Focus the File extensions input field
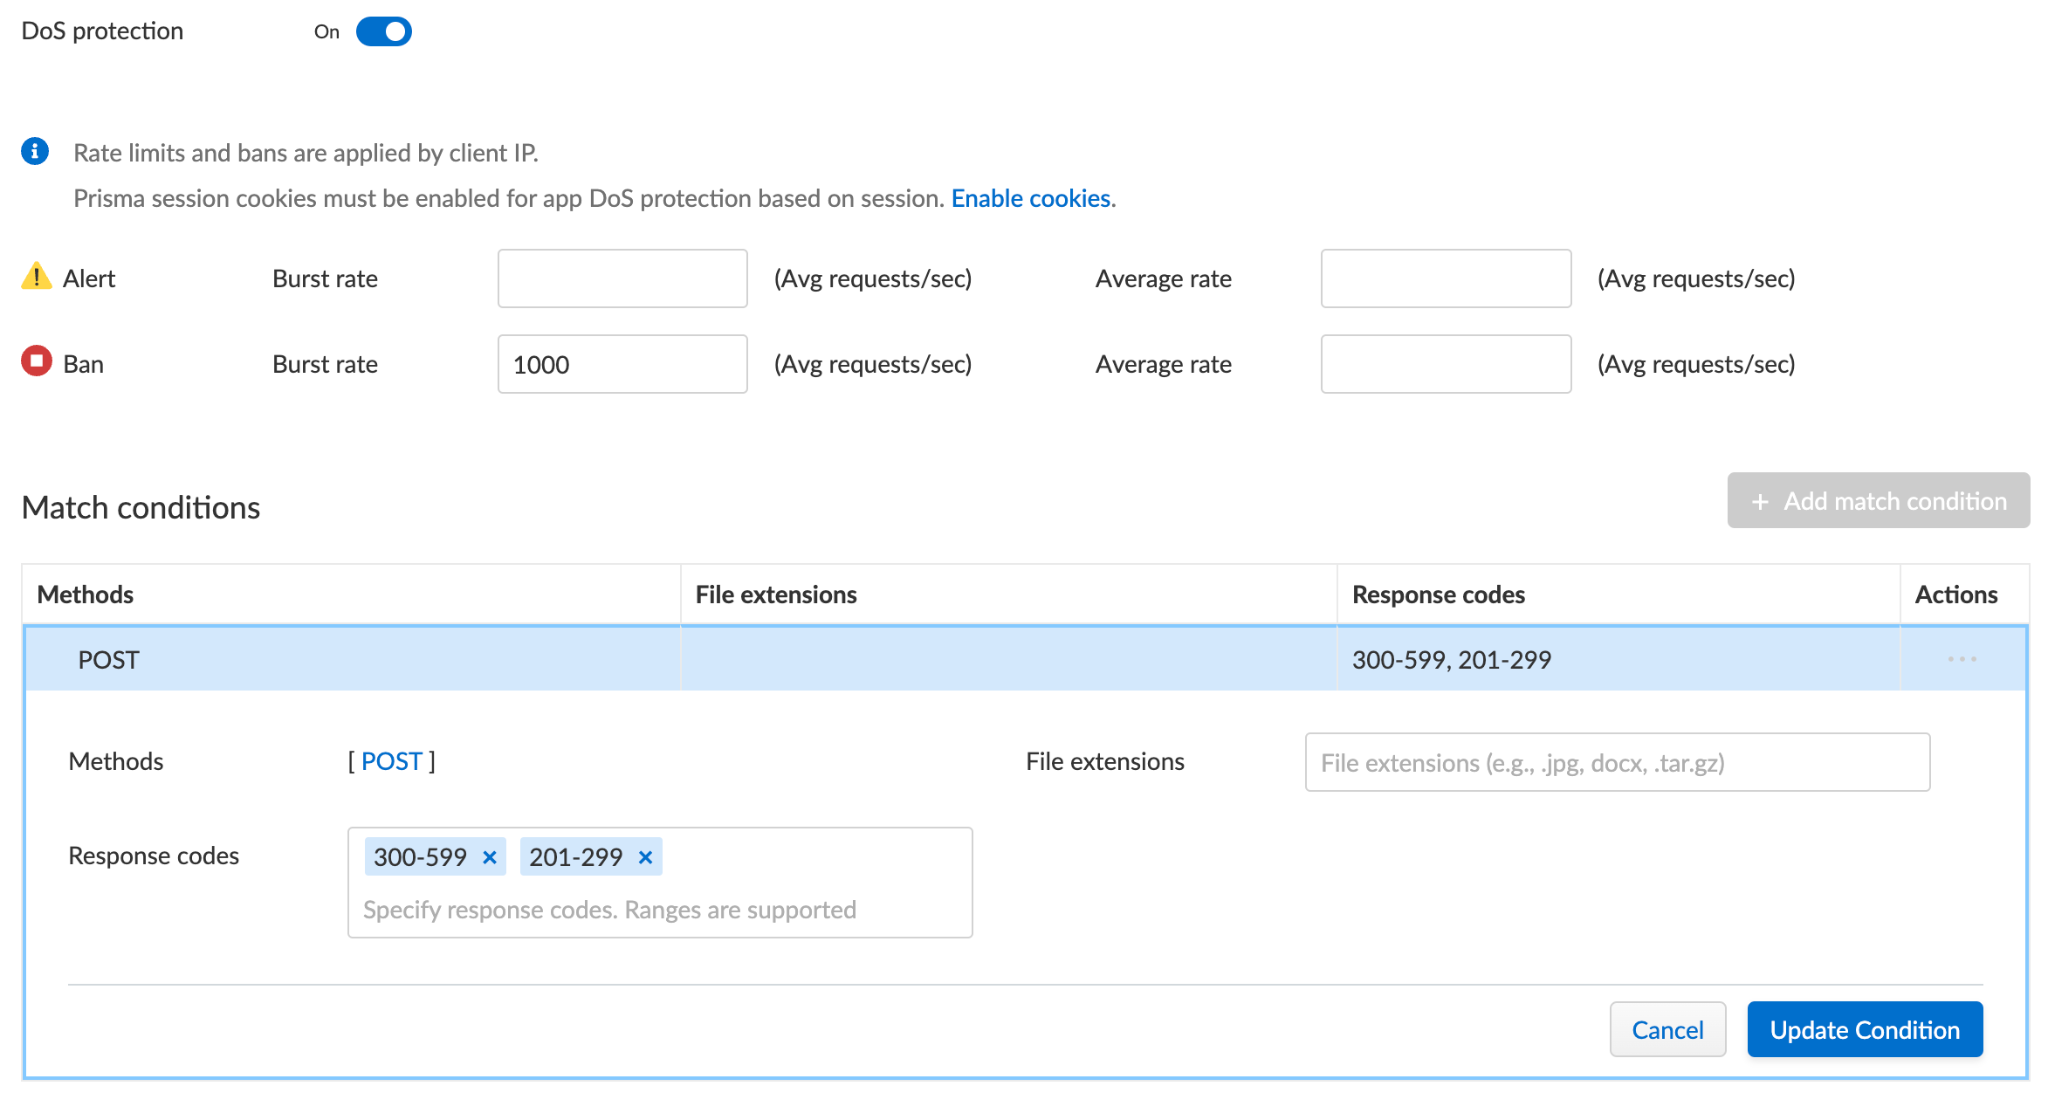 [1617, 763]
